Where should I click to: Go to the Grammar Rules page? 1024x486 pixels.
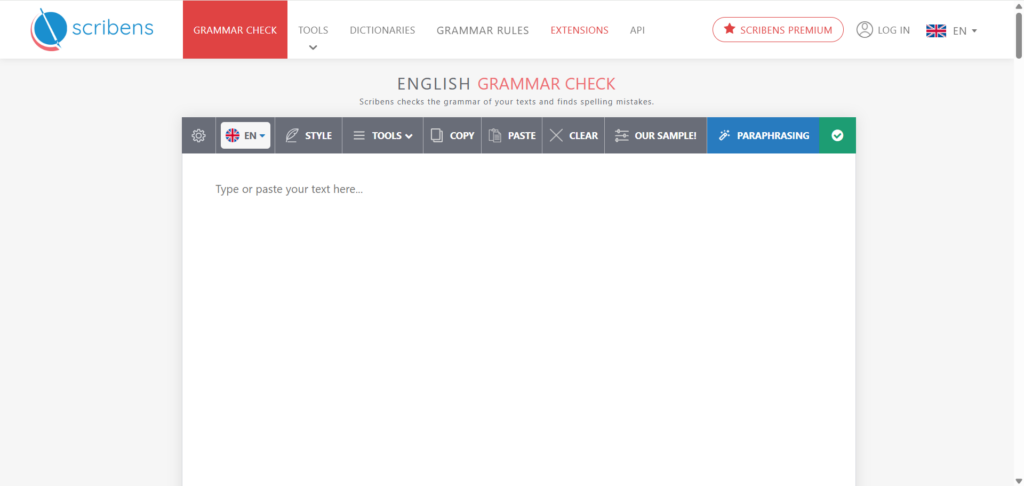(482, 30)
